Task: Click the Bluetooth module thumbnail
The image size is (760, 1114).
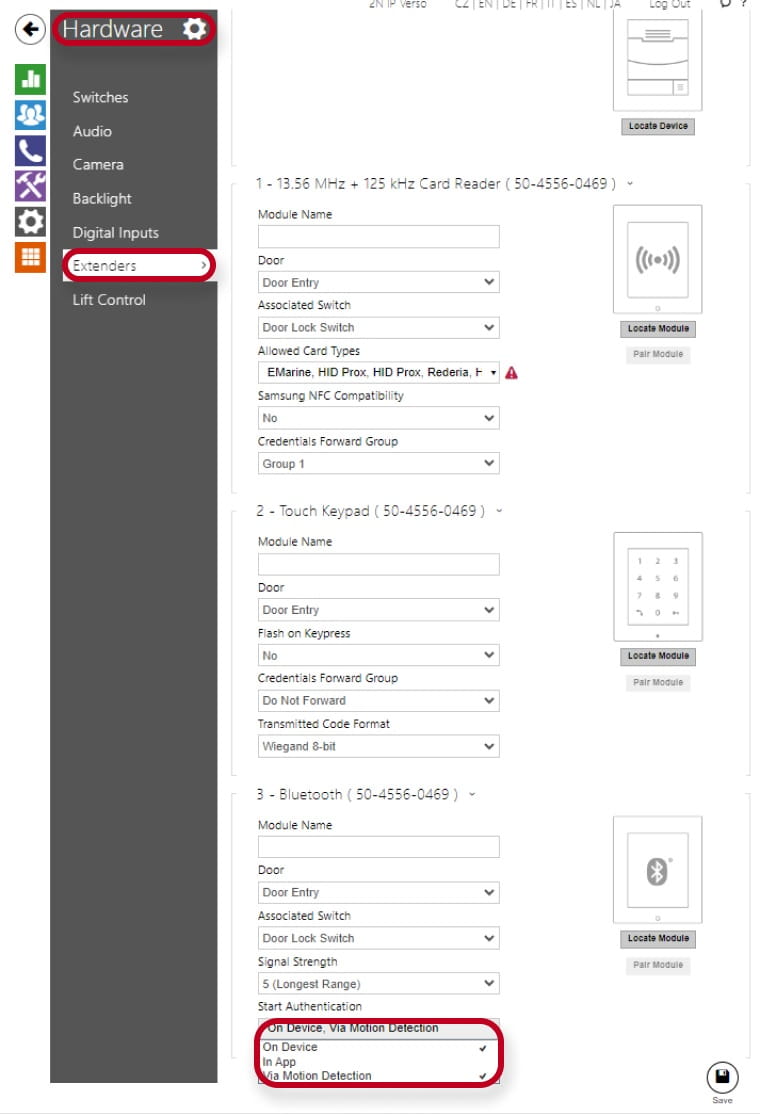Action: tap(658, 870)
